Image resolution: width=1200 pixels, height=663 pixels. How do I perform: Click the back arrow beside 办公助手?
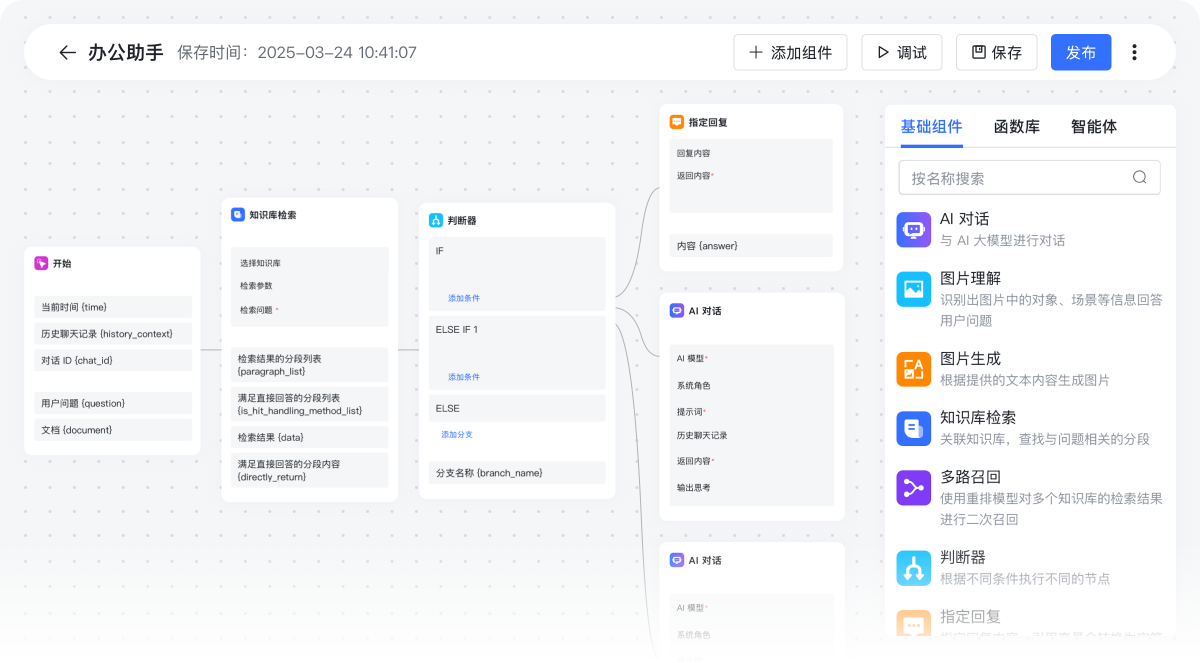click(67, 53)
